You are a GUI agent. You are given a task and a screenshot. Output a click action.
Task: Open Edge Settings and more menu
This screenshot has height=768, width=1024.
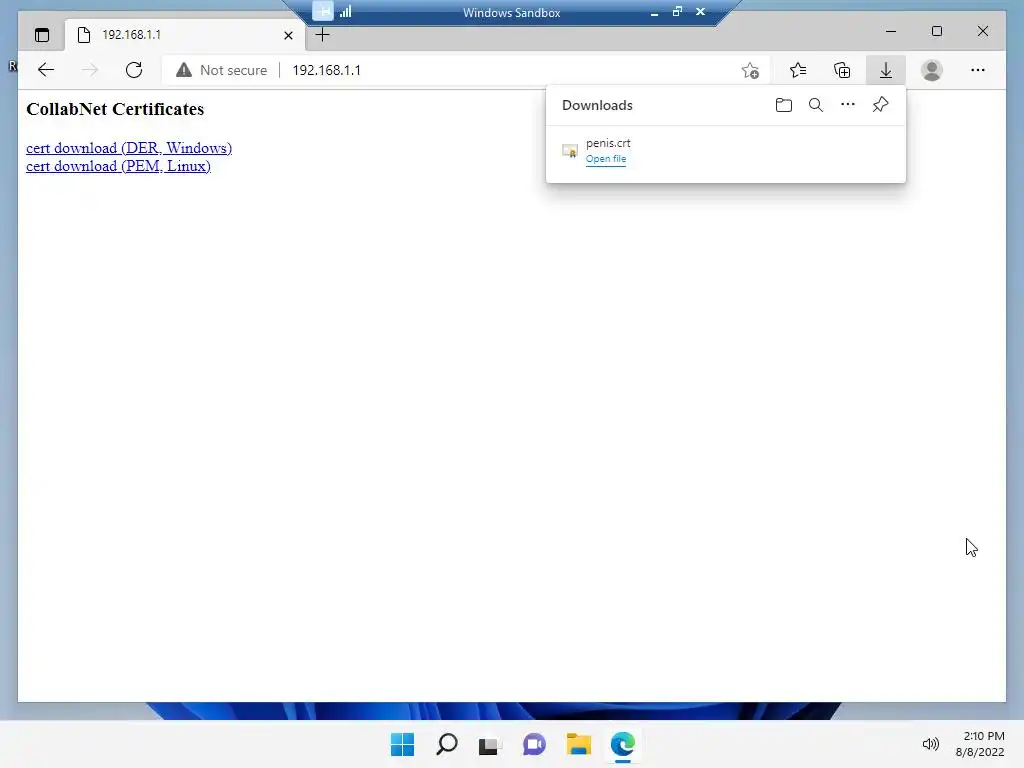(978, 70)
